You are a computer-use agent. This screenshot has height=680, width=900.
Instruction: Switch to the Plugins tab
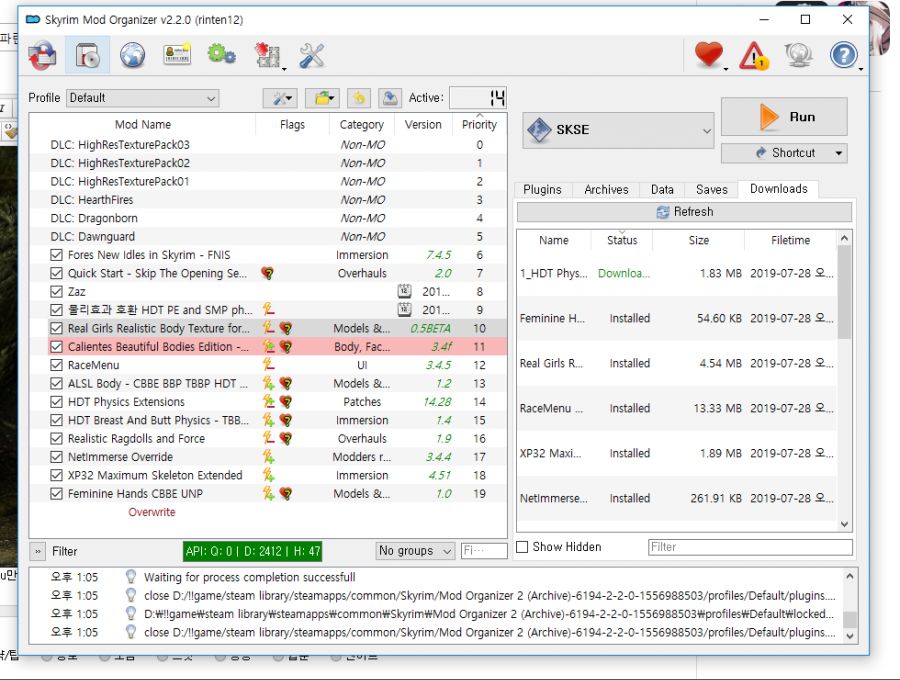[542, 189]
